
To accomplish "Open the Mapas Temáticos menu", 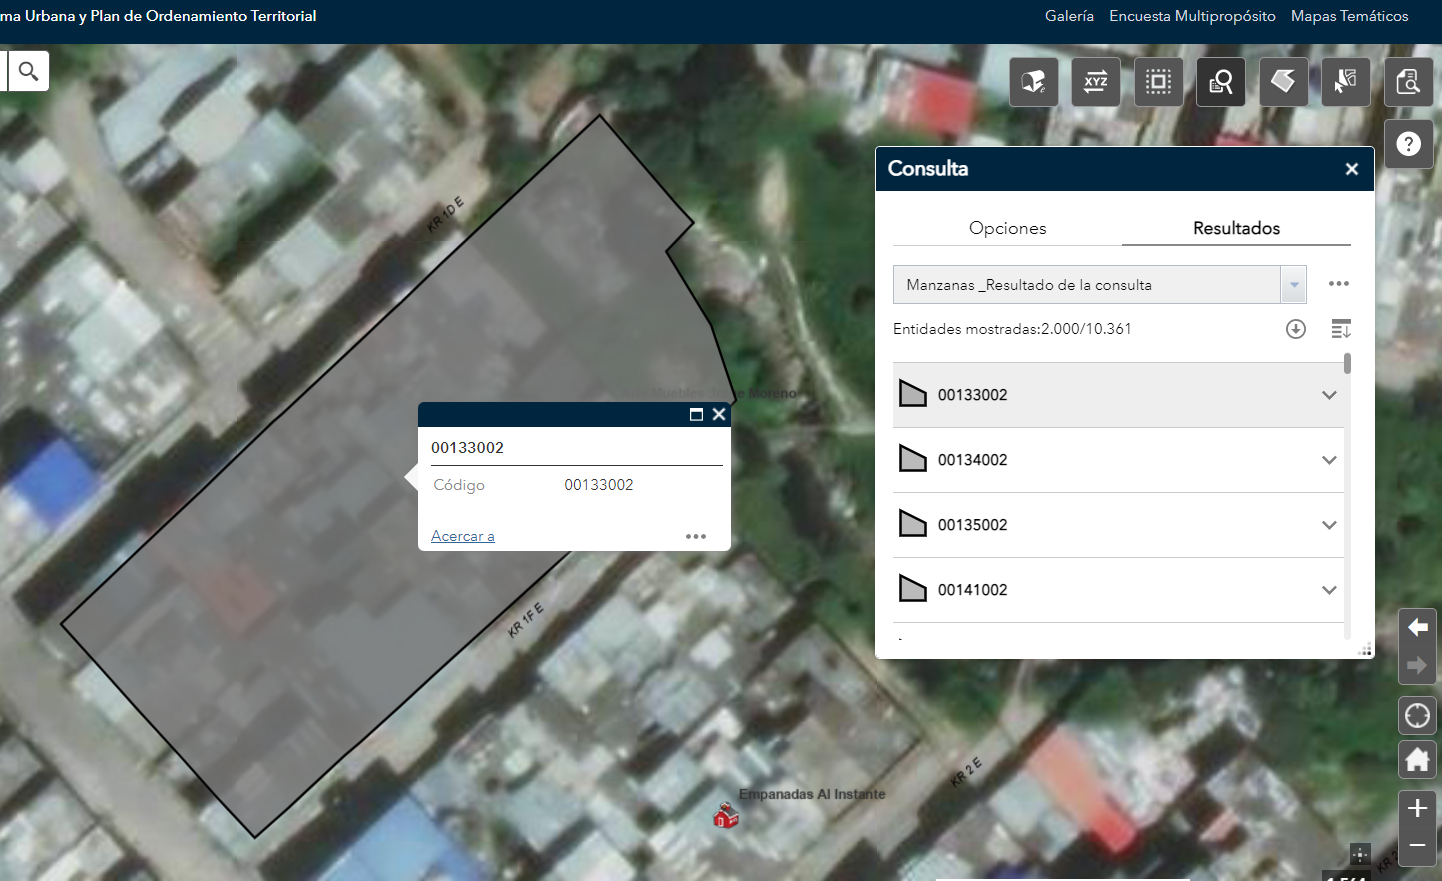I will pos(1349,16).
